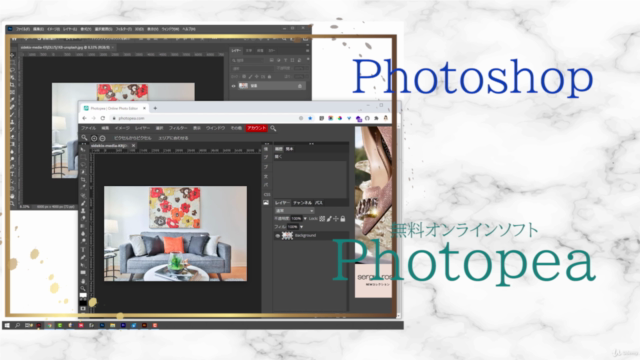Click Windows taskbar search icon

pyautogui.click(x=18, y=325)
